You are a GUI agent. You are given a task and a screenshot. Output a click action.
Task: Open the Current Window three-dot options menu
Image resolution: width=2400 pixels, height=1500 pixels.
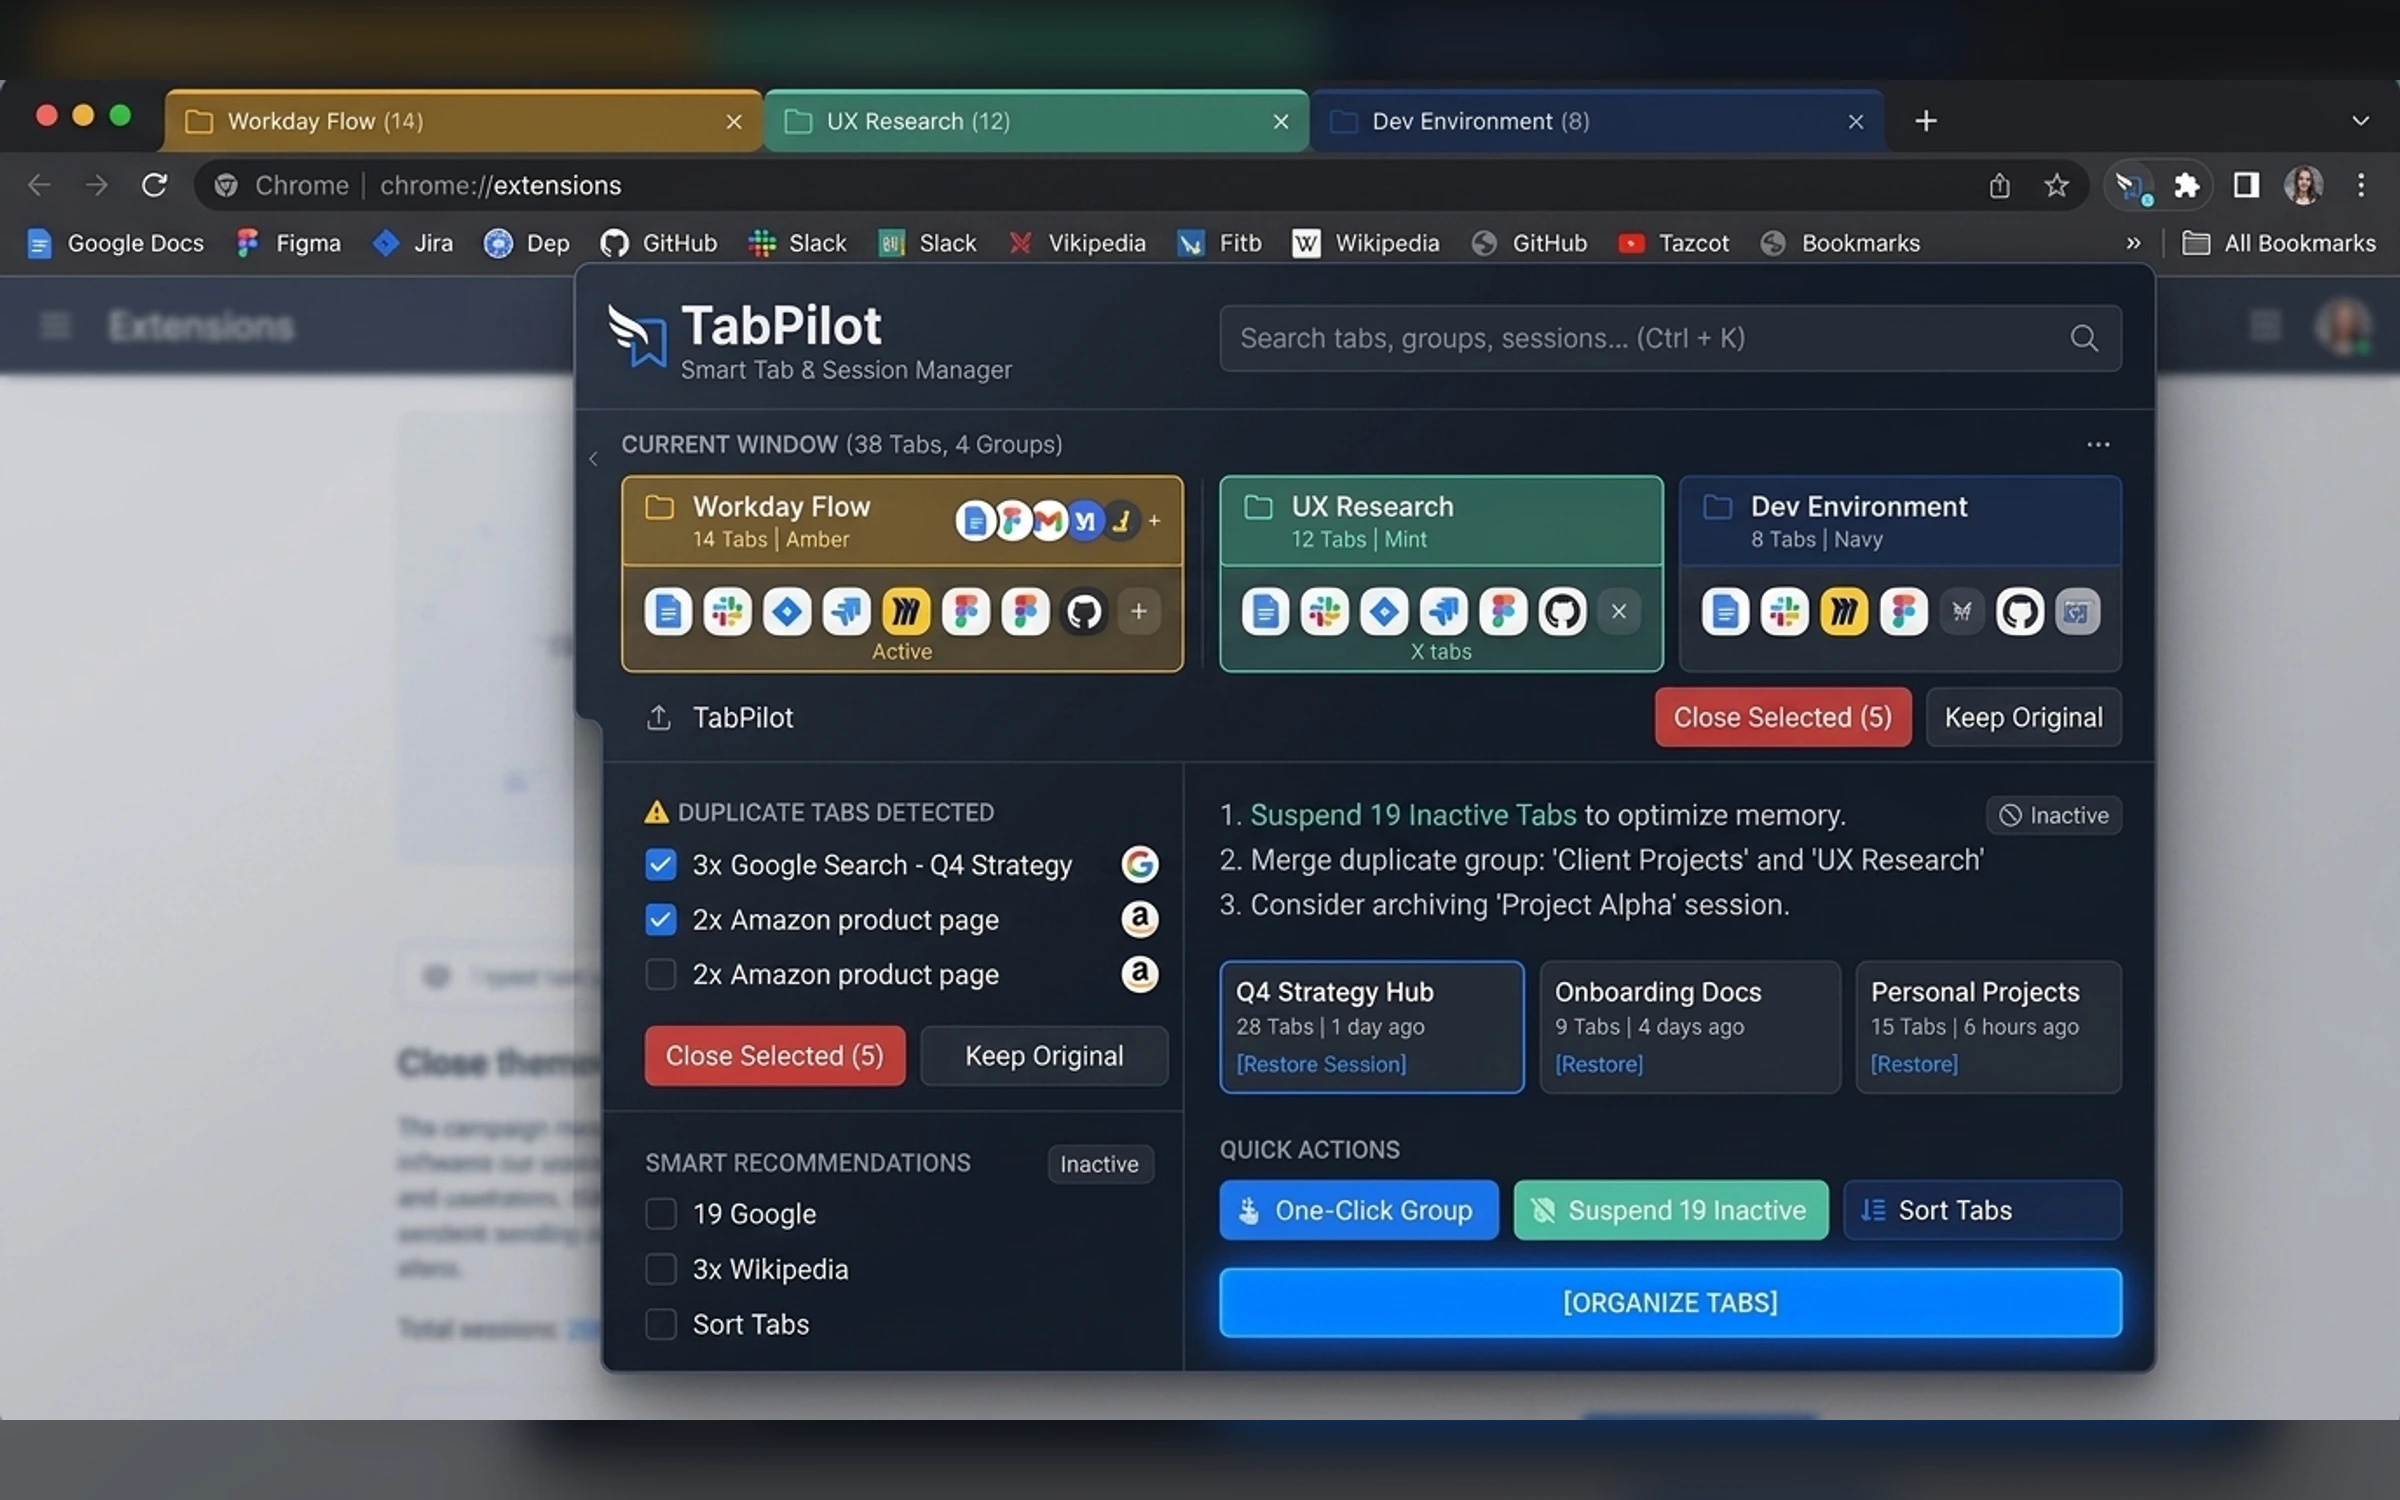(x=2098, y=444)
